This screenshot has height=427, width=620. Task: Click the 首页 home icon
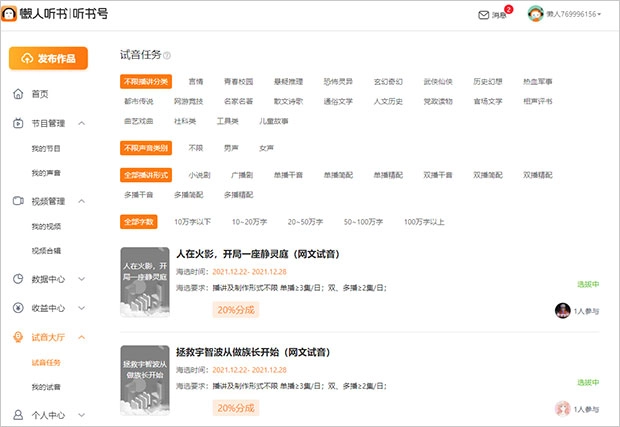pyautogui.click(x=18, y=94)
